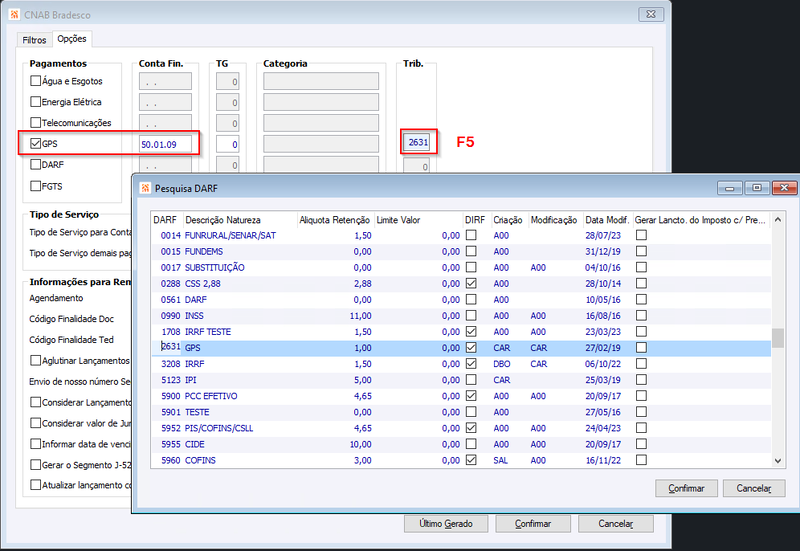Click the Último Gerado button
The image size is (800, 551).
(446, 523)
